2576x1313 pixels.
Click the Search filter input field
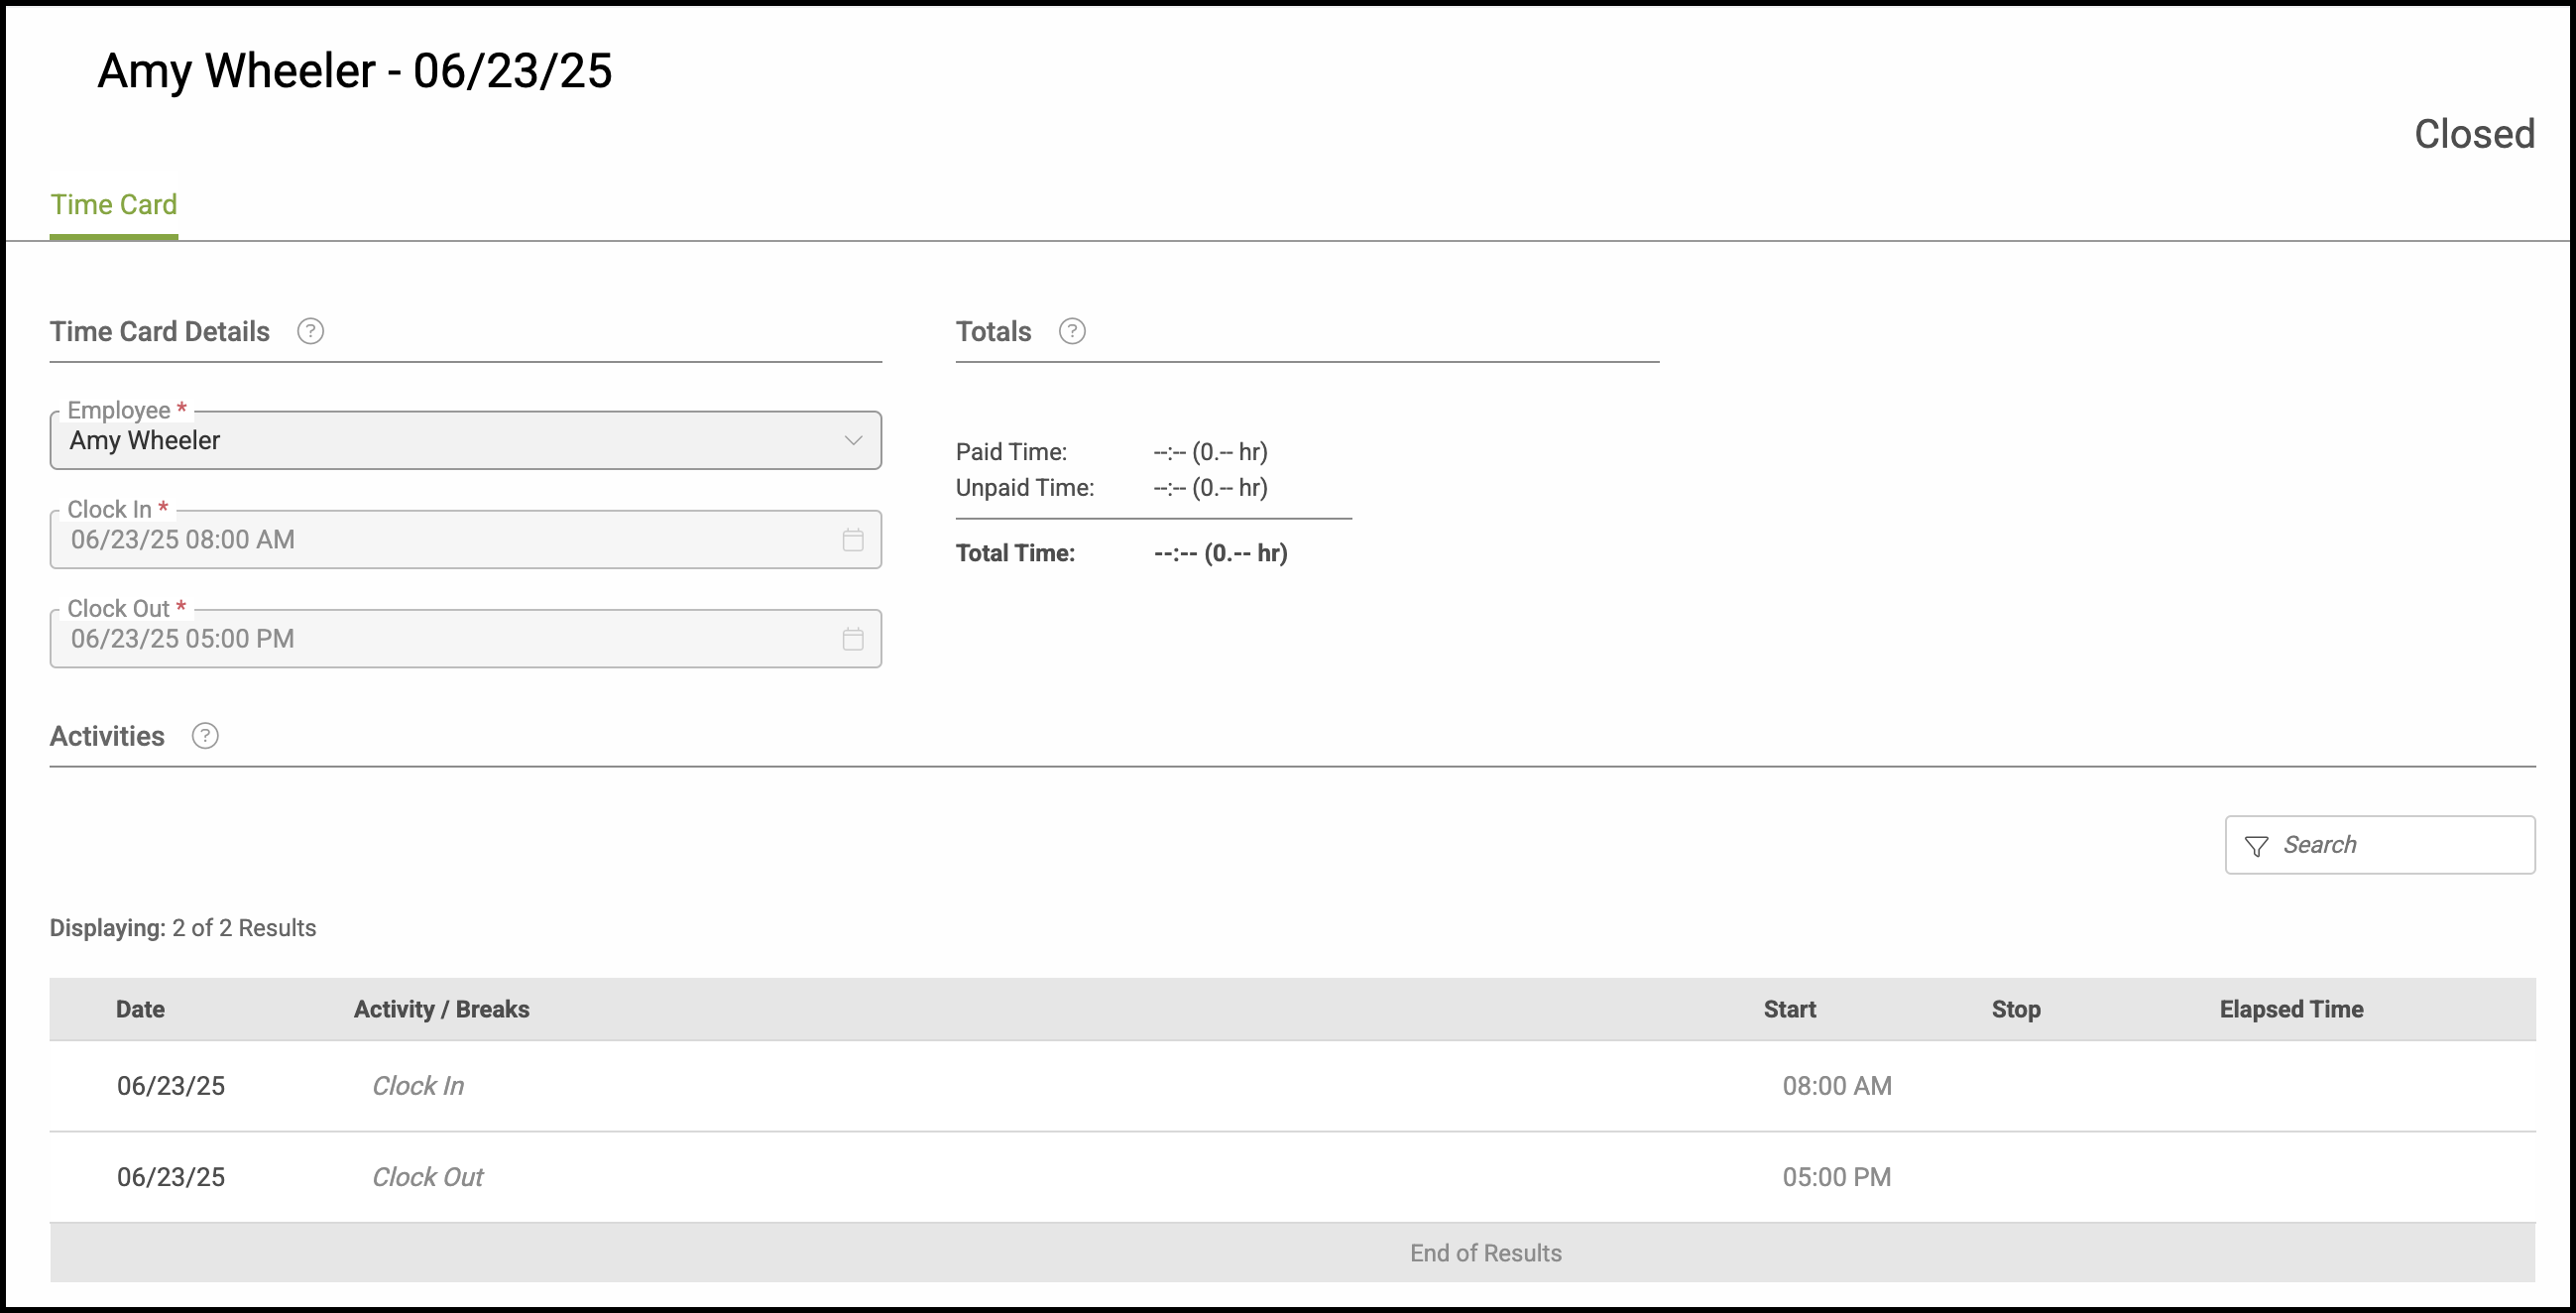(x=2400, y=845)
